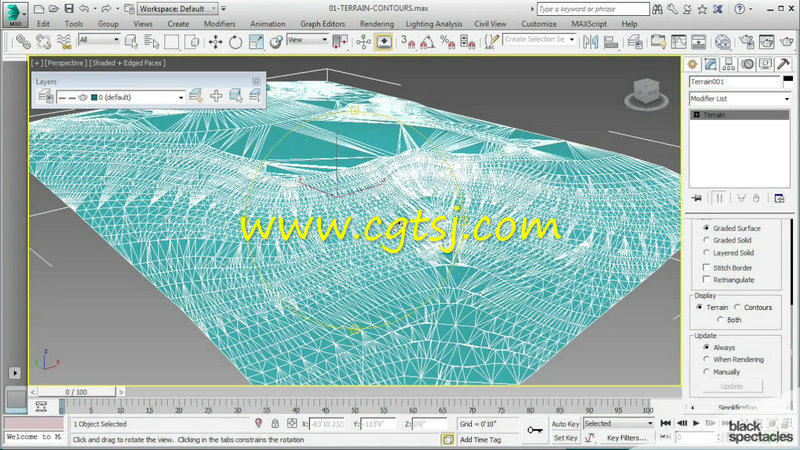This screenshot has height=450, width=800.
Task: Select the Select and Rotate tool
Action: (235, 41)
